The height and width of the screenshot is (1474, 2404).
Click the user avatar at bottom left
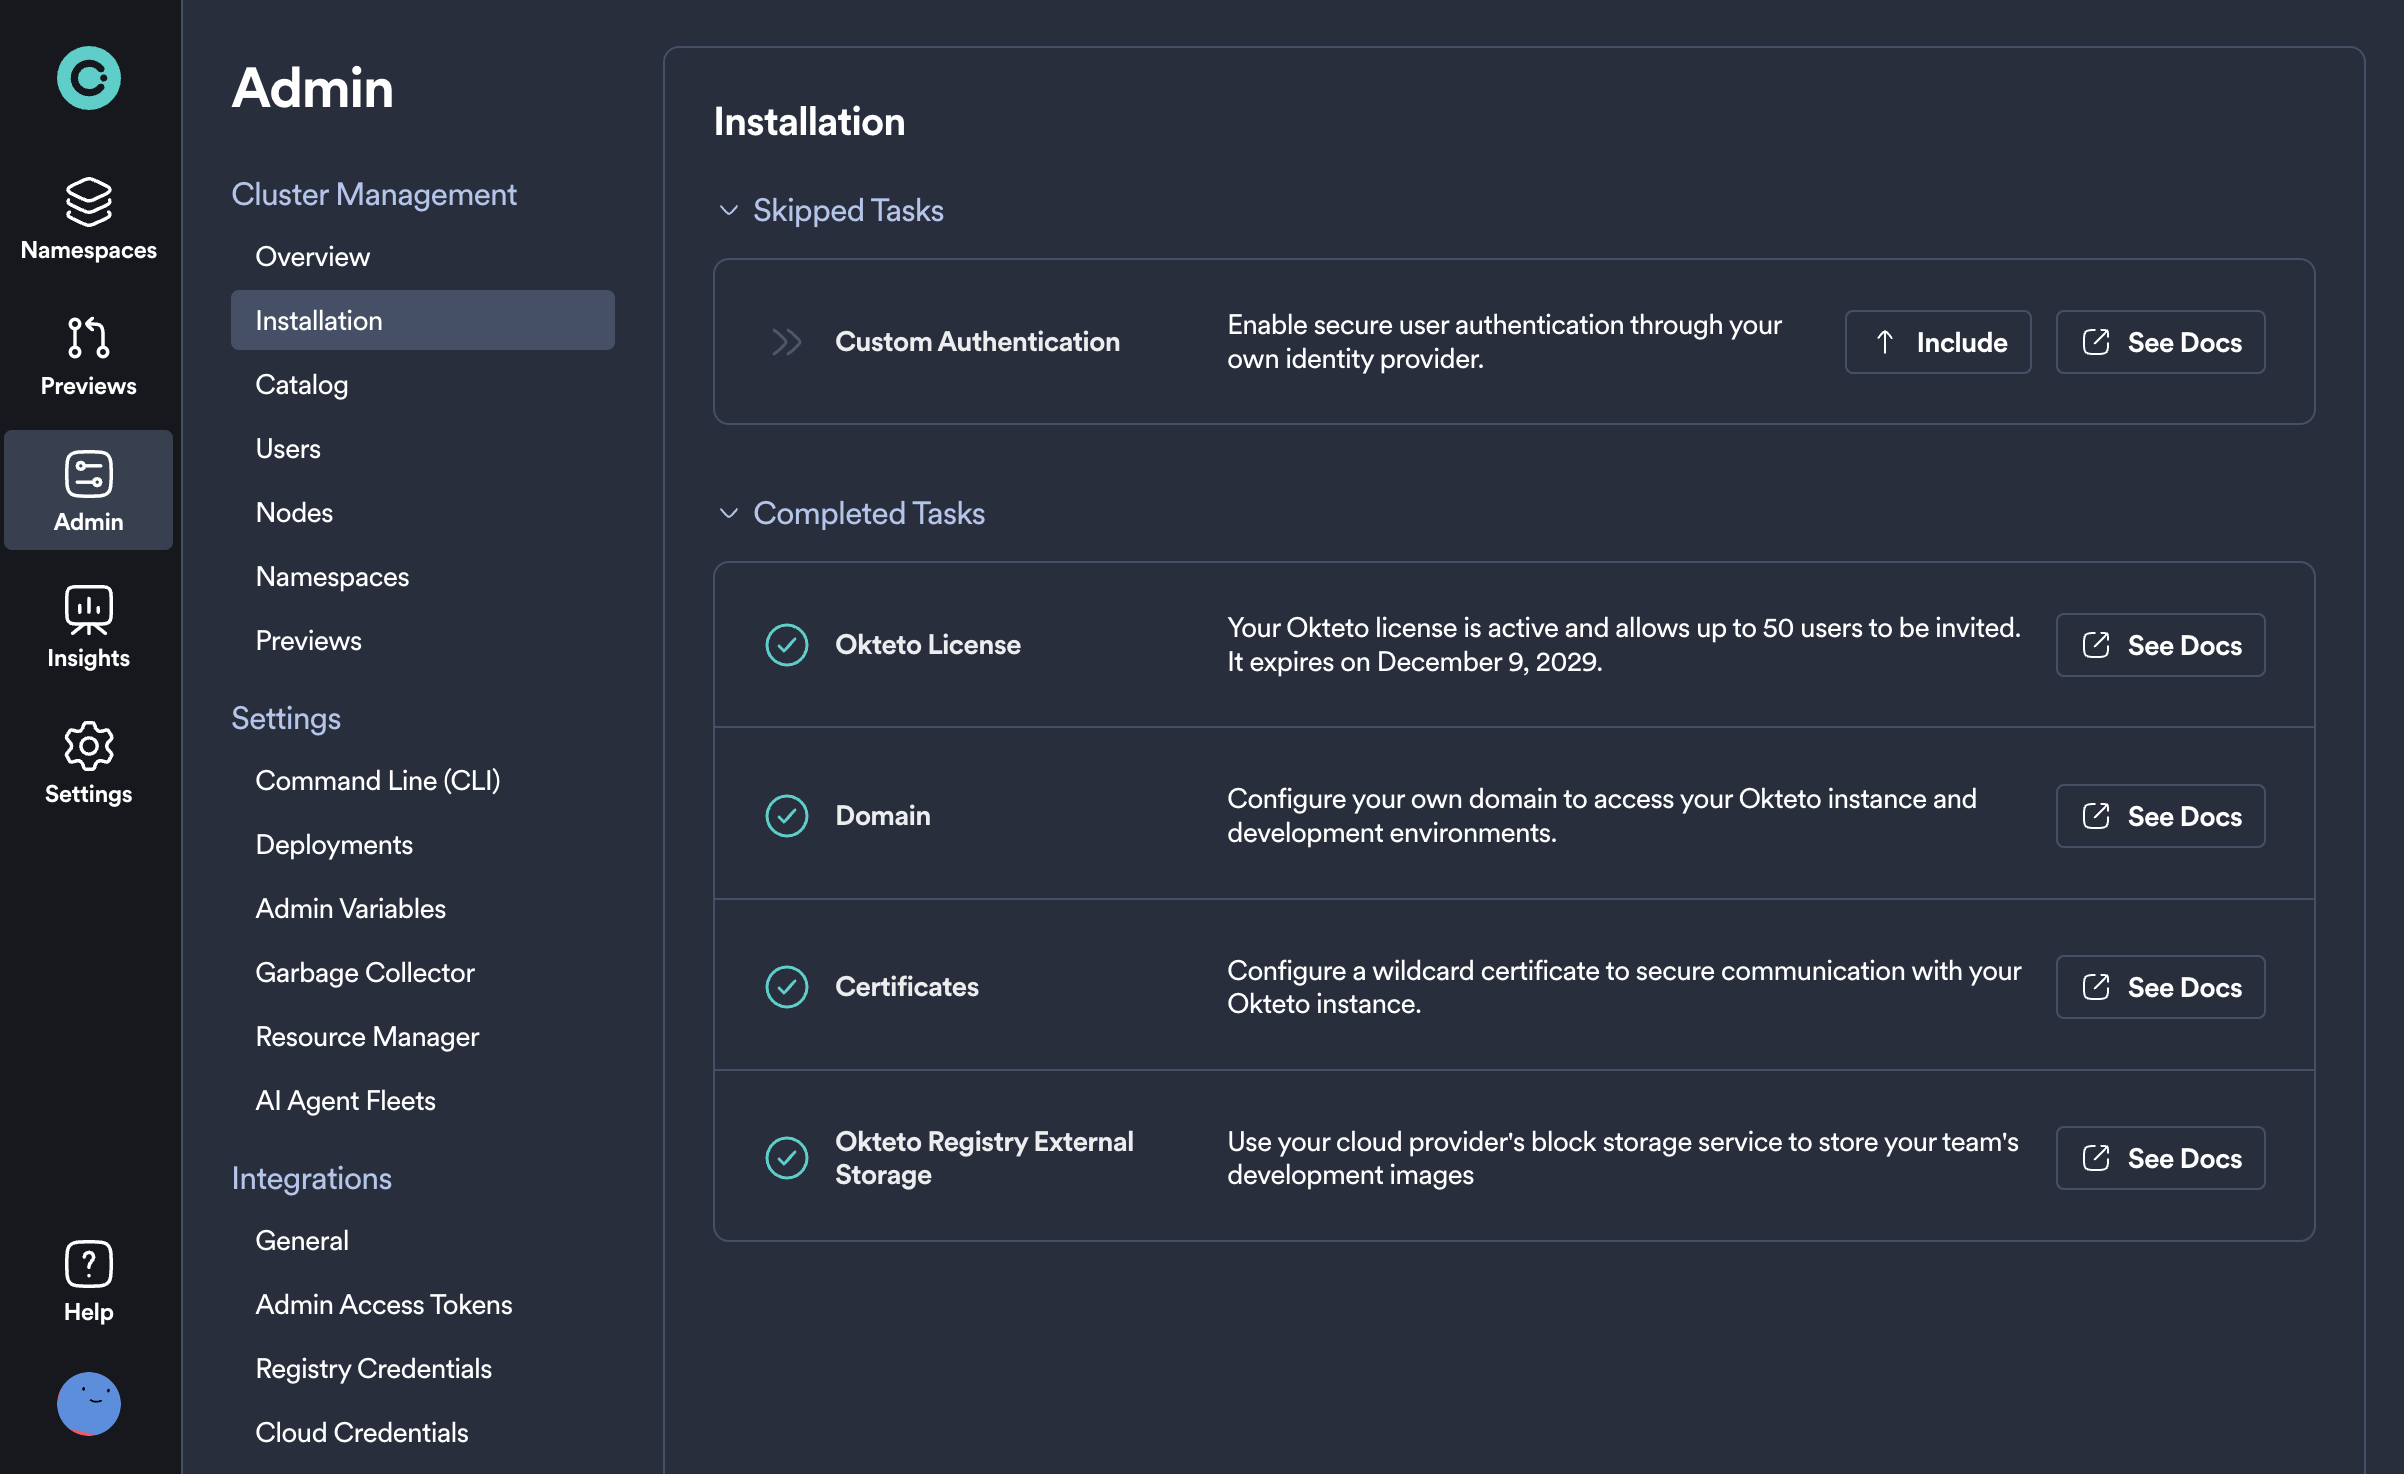(88, 1403)
